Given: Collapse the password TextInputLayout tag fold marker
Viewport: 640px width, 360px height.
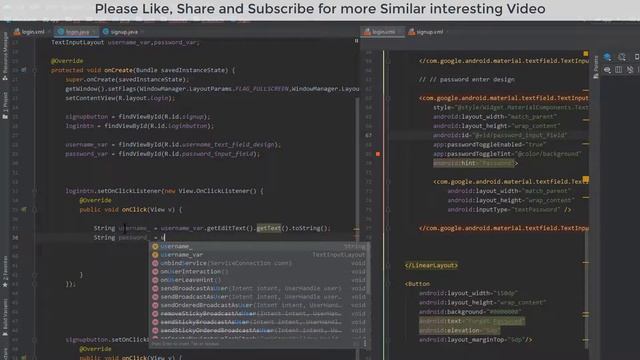Looking at the screenshot, I should (388, 98).
